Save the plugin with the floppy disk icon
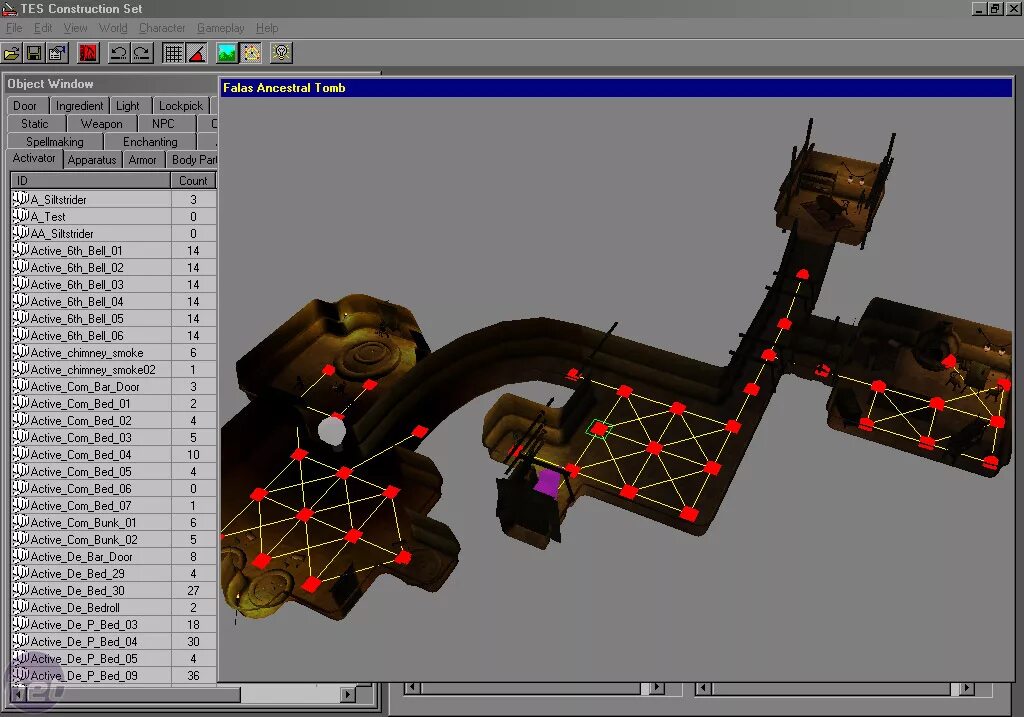The image size is (1024, 717). click(35, 53)
